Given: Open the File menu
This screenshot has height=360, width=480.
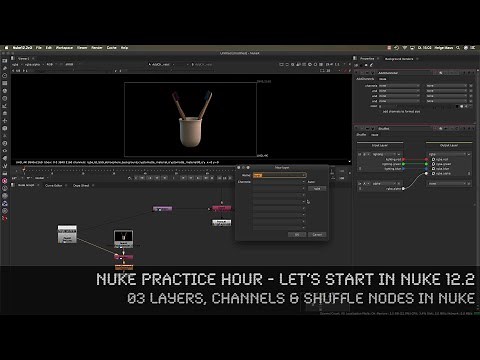Looking at the screenshot, I should pos(39,48).
